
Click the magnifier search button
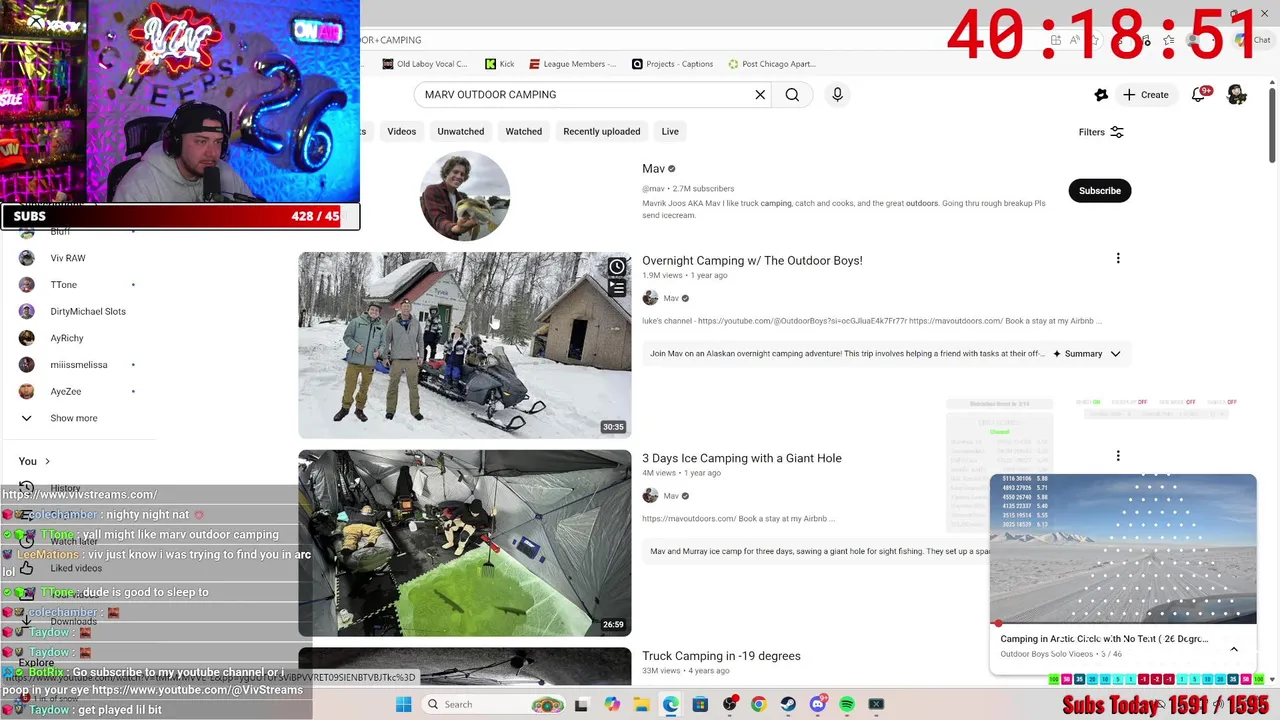click(792, 95)
